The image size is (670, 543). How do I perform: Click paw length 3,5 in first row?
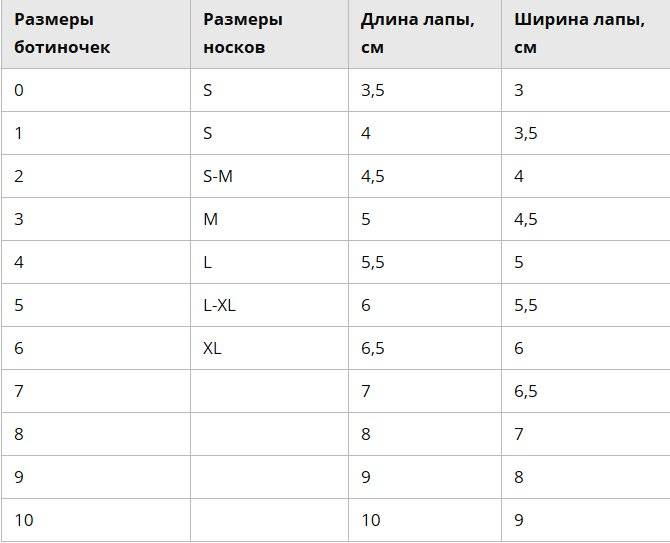[x=425, y=90]
